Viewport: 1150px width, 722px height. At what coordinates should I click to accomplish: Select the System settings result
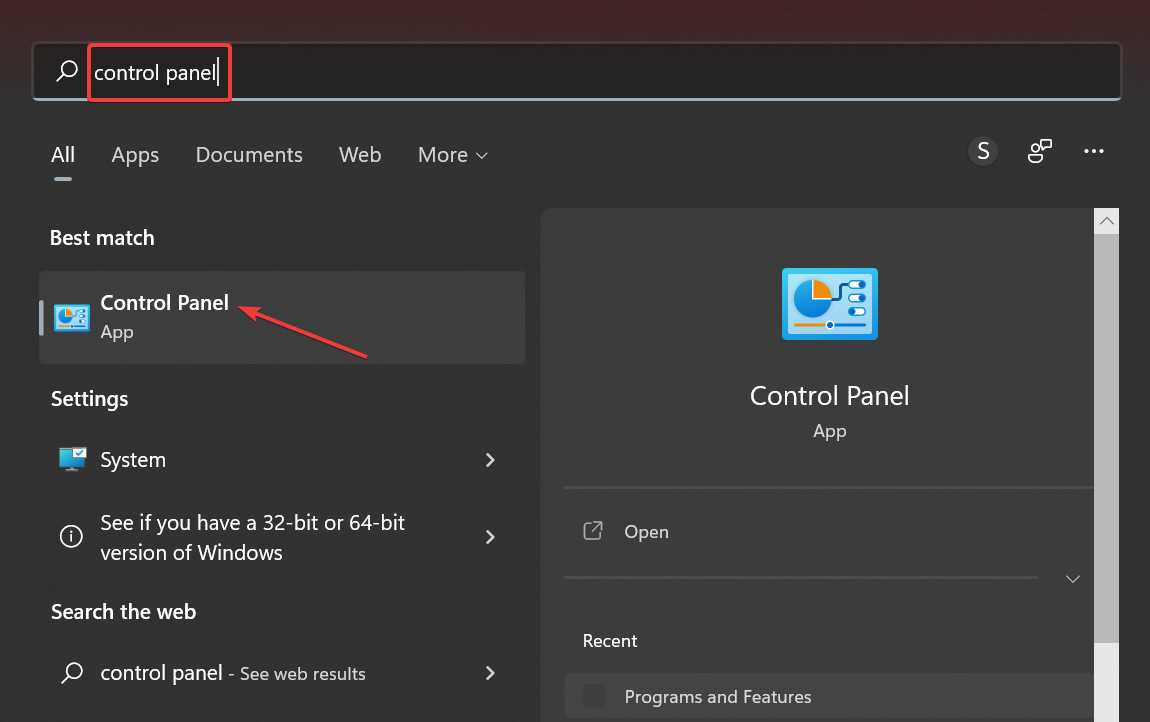(x=282, y=460)
